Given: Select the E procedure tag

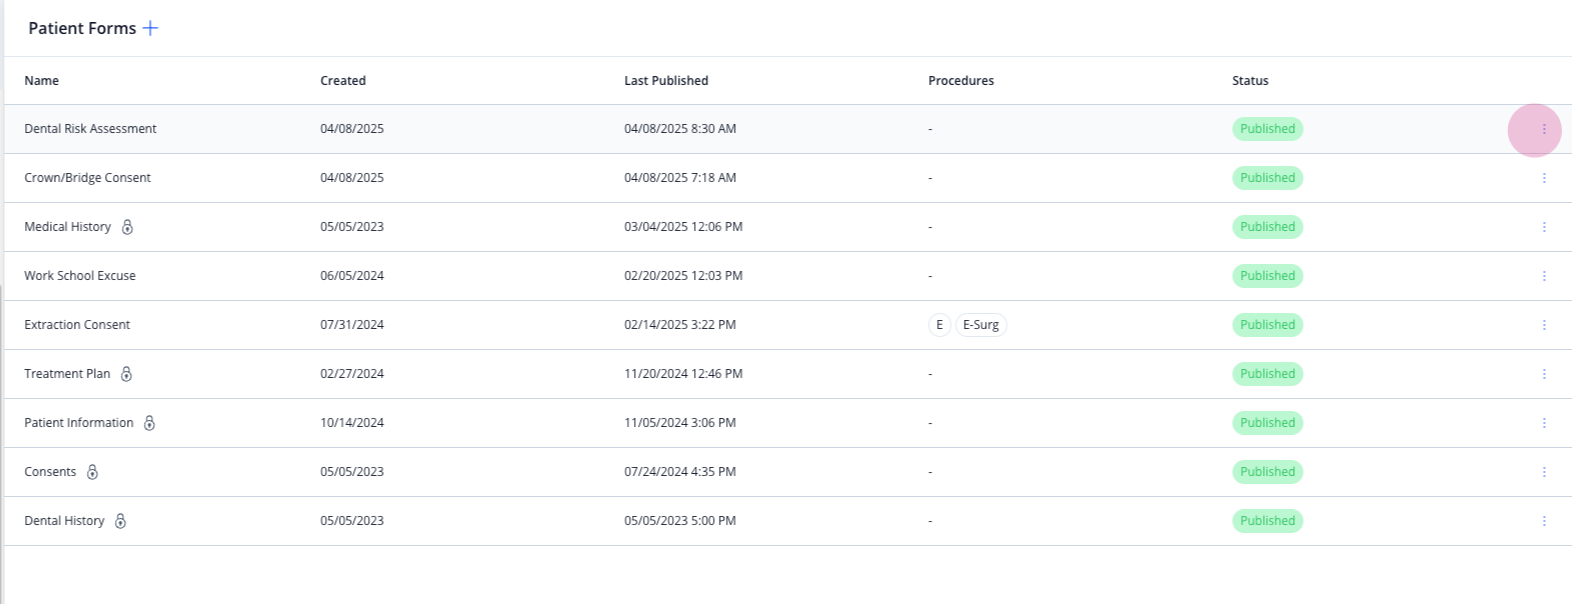Looking at the screenshot, I should click(939, 325).
